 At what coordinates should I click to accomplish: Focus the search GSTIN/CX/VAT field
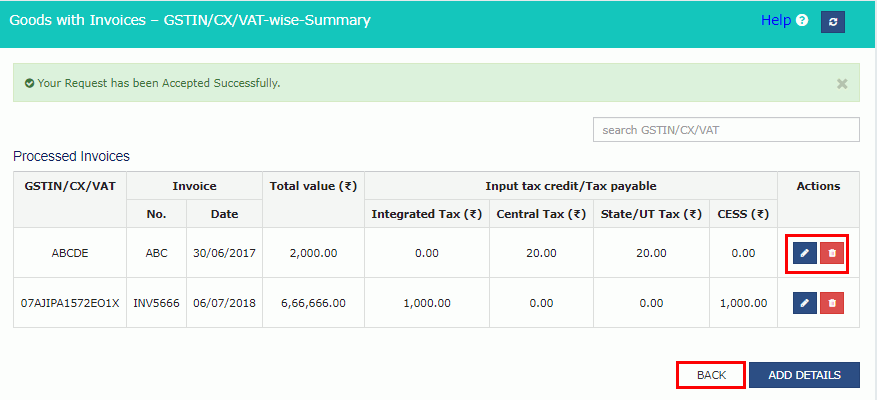(726, 130)
